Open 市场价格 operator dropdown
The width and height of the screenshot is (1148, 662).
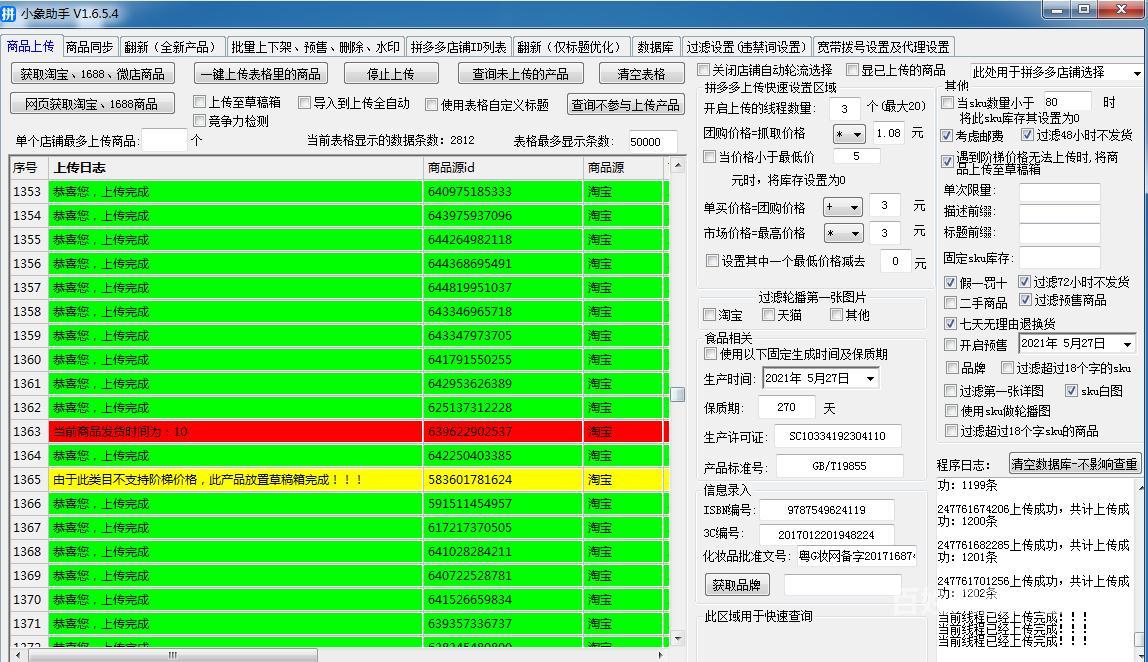click(x=843, y=234)
